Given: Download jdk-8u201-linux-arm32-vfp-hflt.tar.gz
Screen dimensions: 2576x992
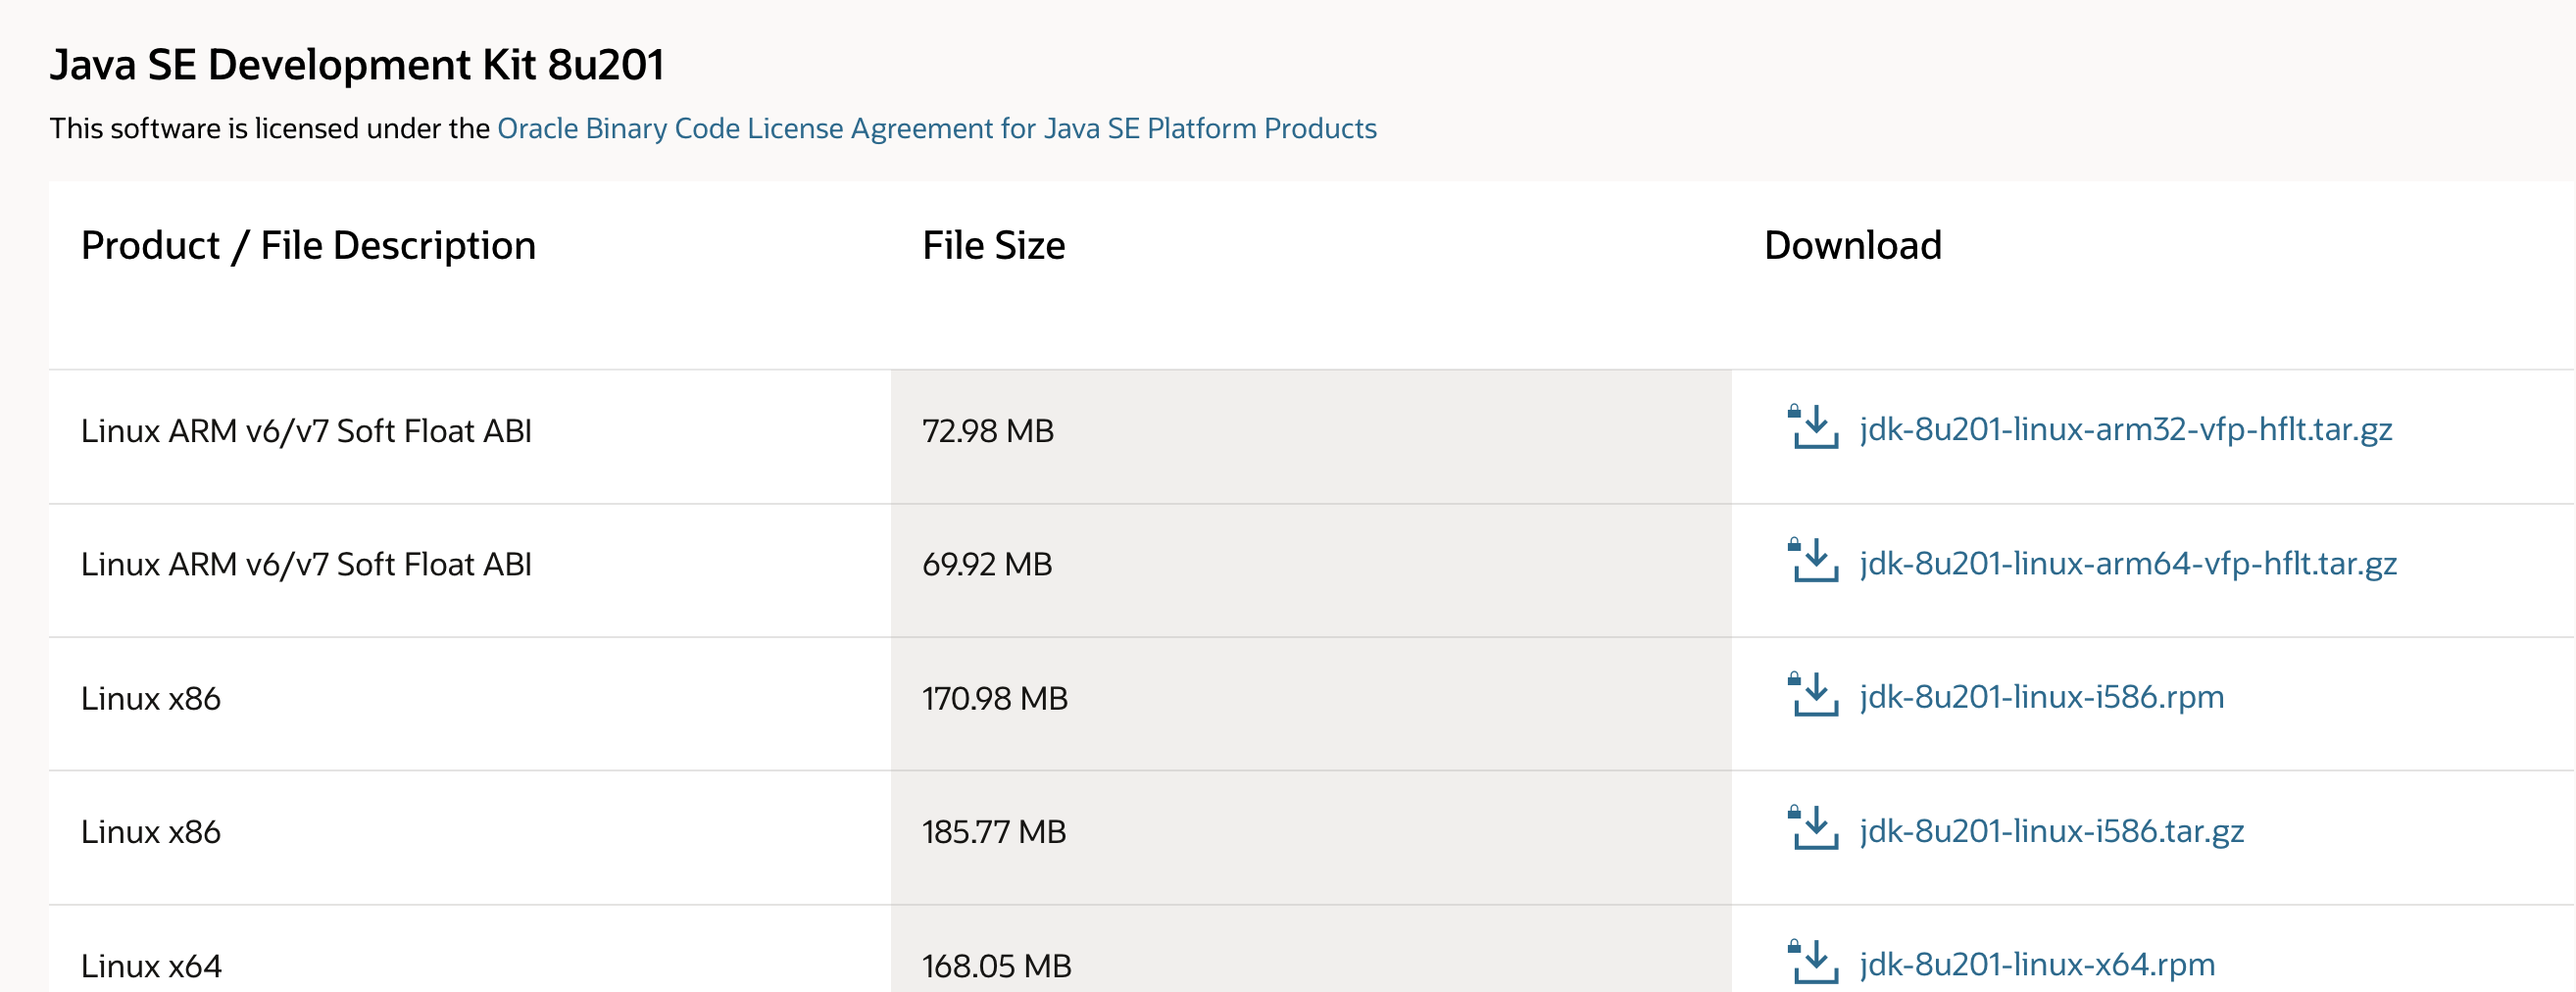Looking at the screenshot, I should pos(2125,429).
